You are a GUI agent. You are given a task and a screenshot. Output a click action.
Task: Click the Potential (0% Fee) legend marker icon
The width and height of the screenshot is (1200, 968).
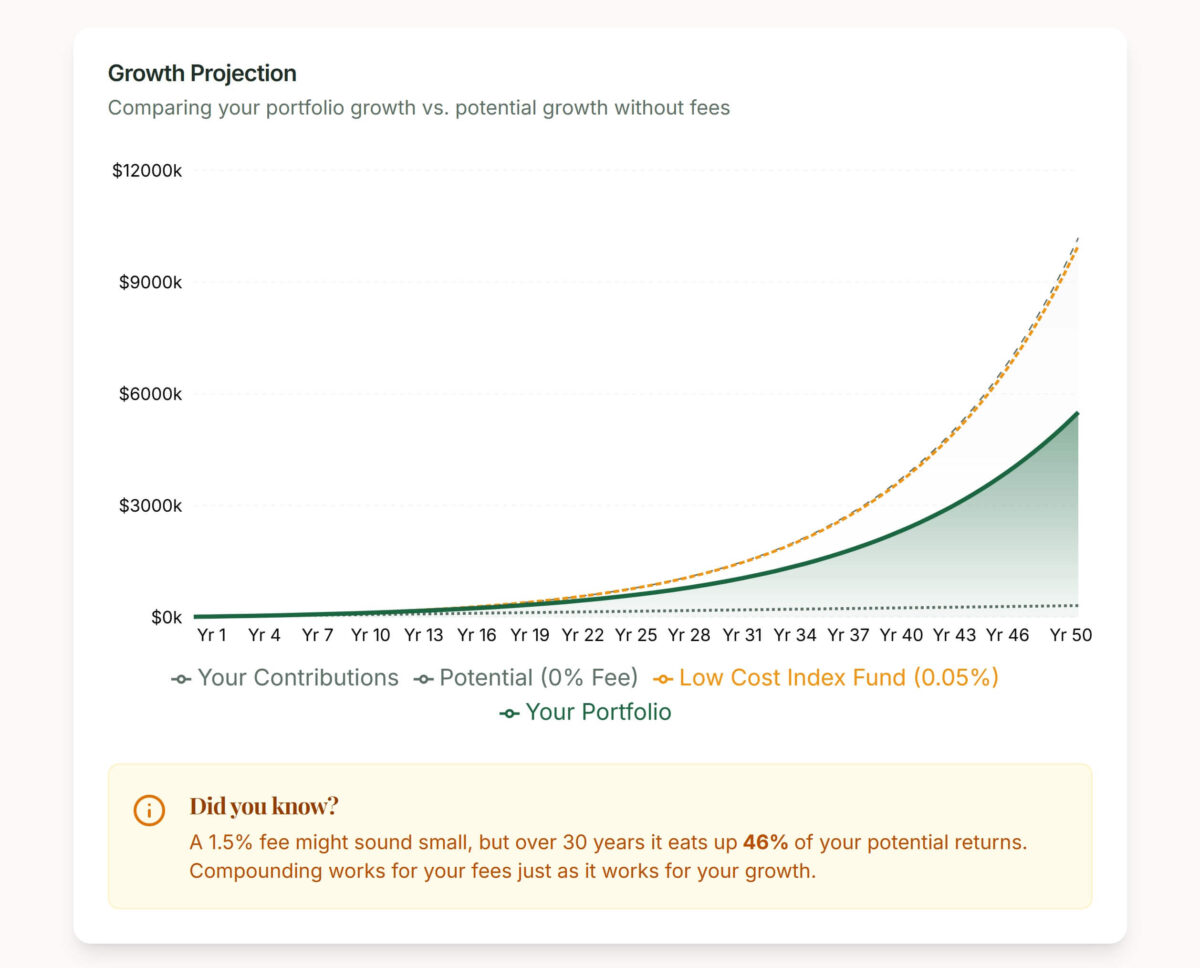coord(424,679)
